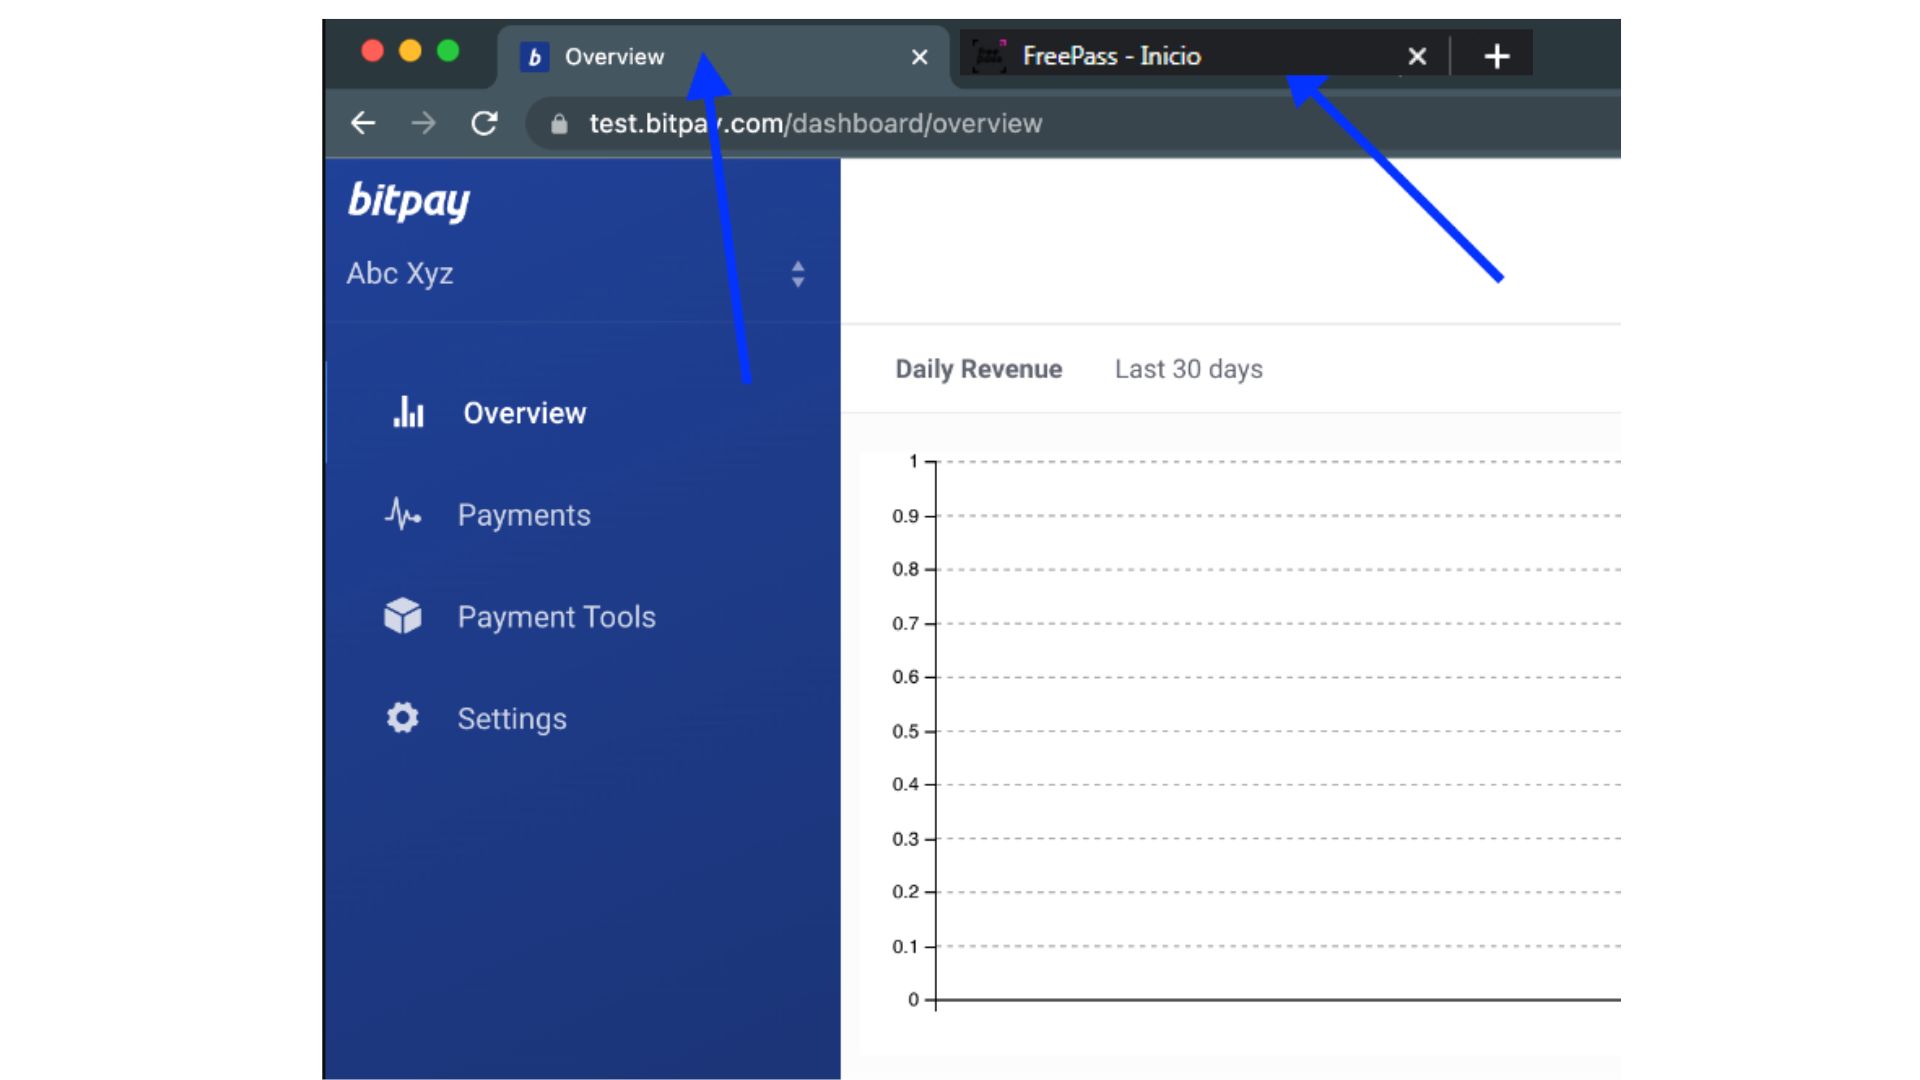Viewport: 1920px width, 1080px height.
Task: Click the Daily Revenue heading
Action: tap(978, 369)
